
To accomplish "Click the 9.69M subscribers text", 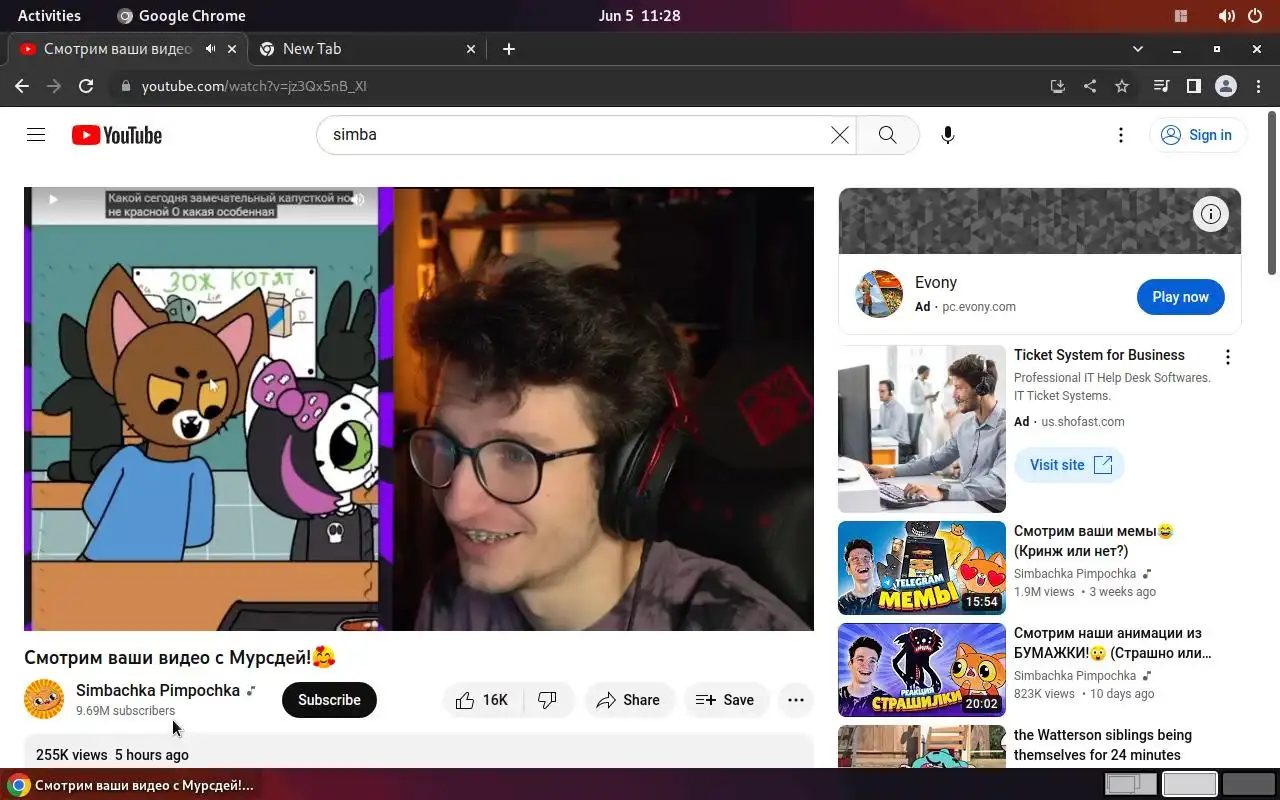I will [x=125, y=711].
